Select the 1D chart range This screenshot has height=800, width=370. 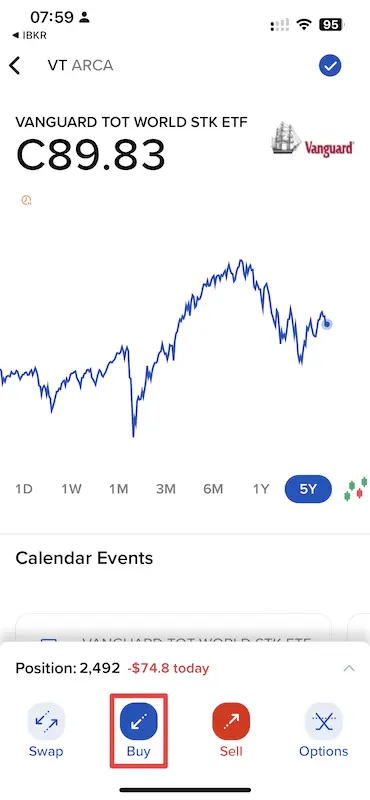pyautogui.click(x=23, y=489)
